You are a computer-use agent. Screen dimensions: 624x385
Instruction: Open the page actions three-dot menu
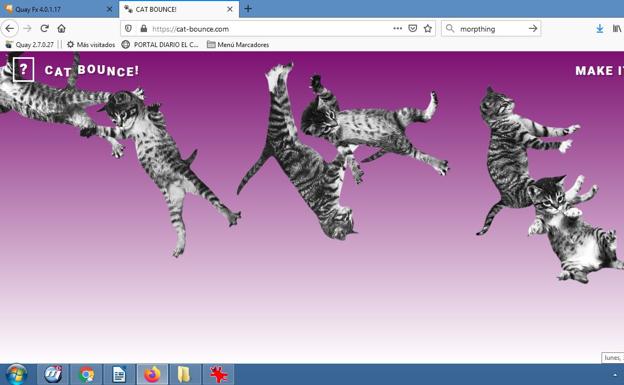tap(397, 28)
